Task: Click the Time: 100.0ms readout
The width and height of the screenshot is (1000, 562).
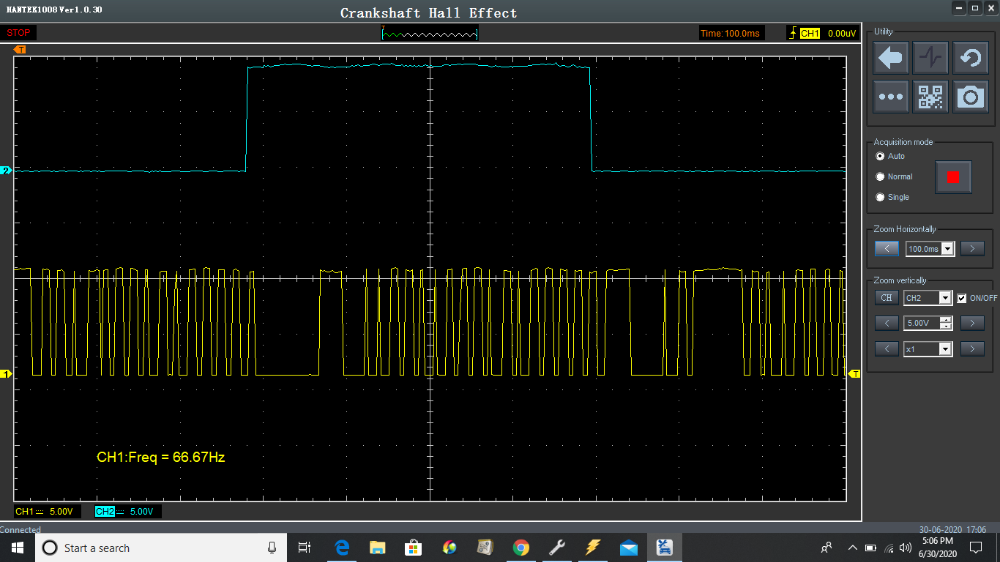Action: click(x=730, y=33)
